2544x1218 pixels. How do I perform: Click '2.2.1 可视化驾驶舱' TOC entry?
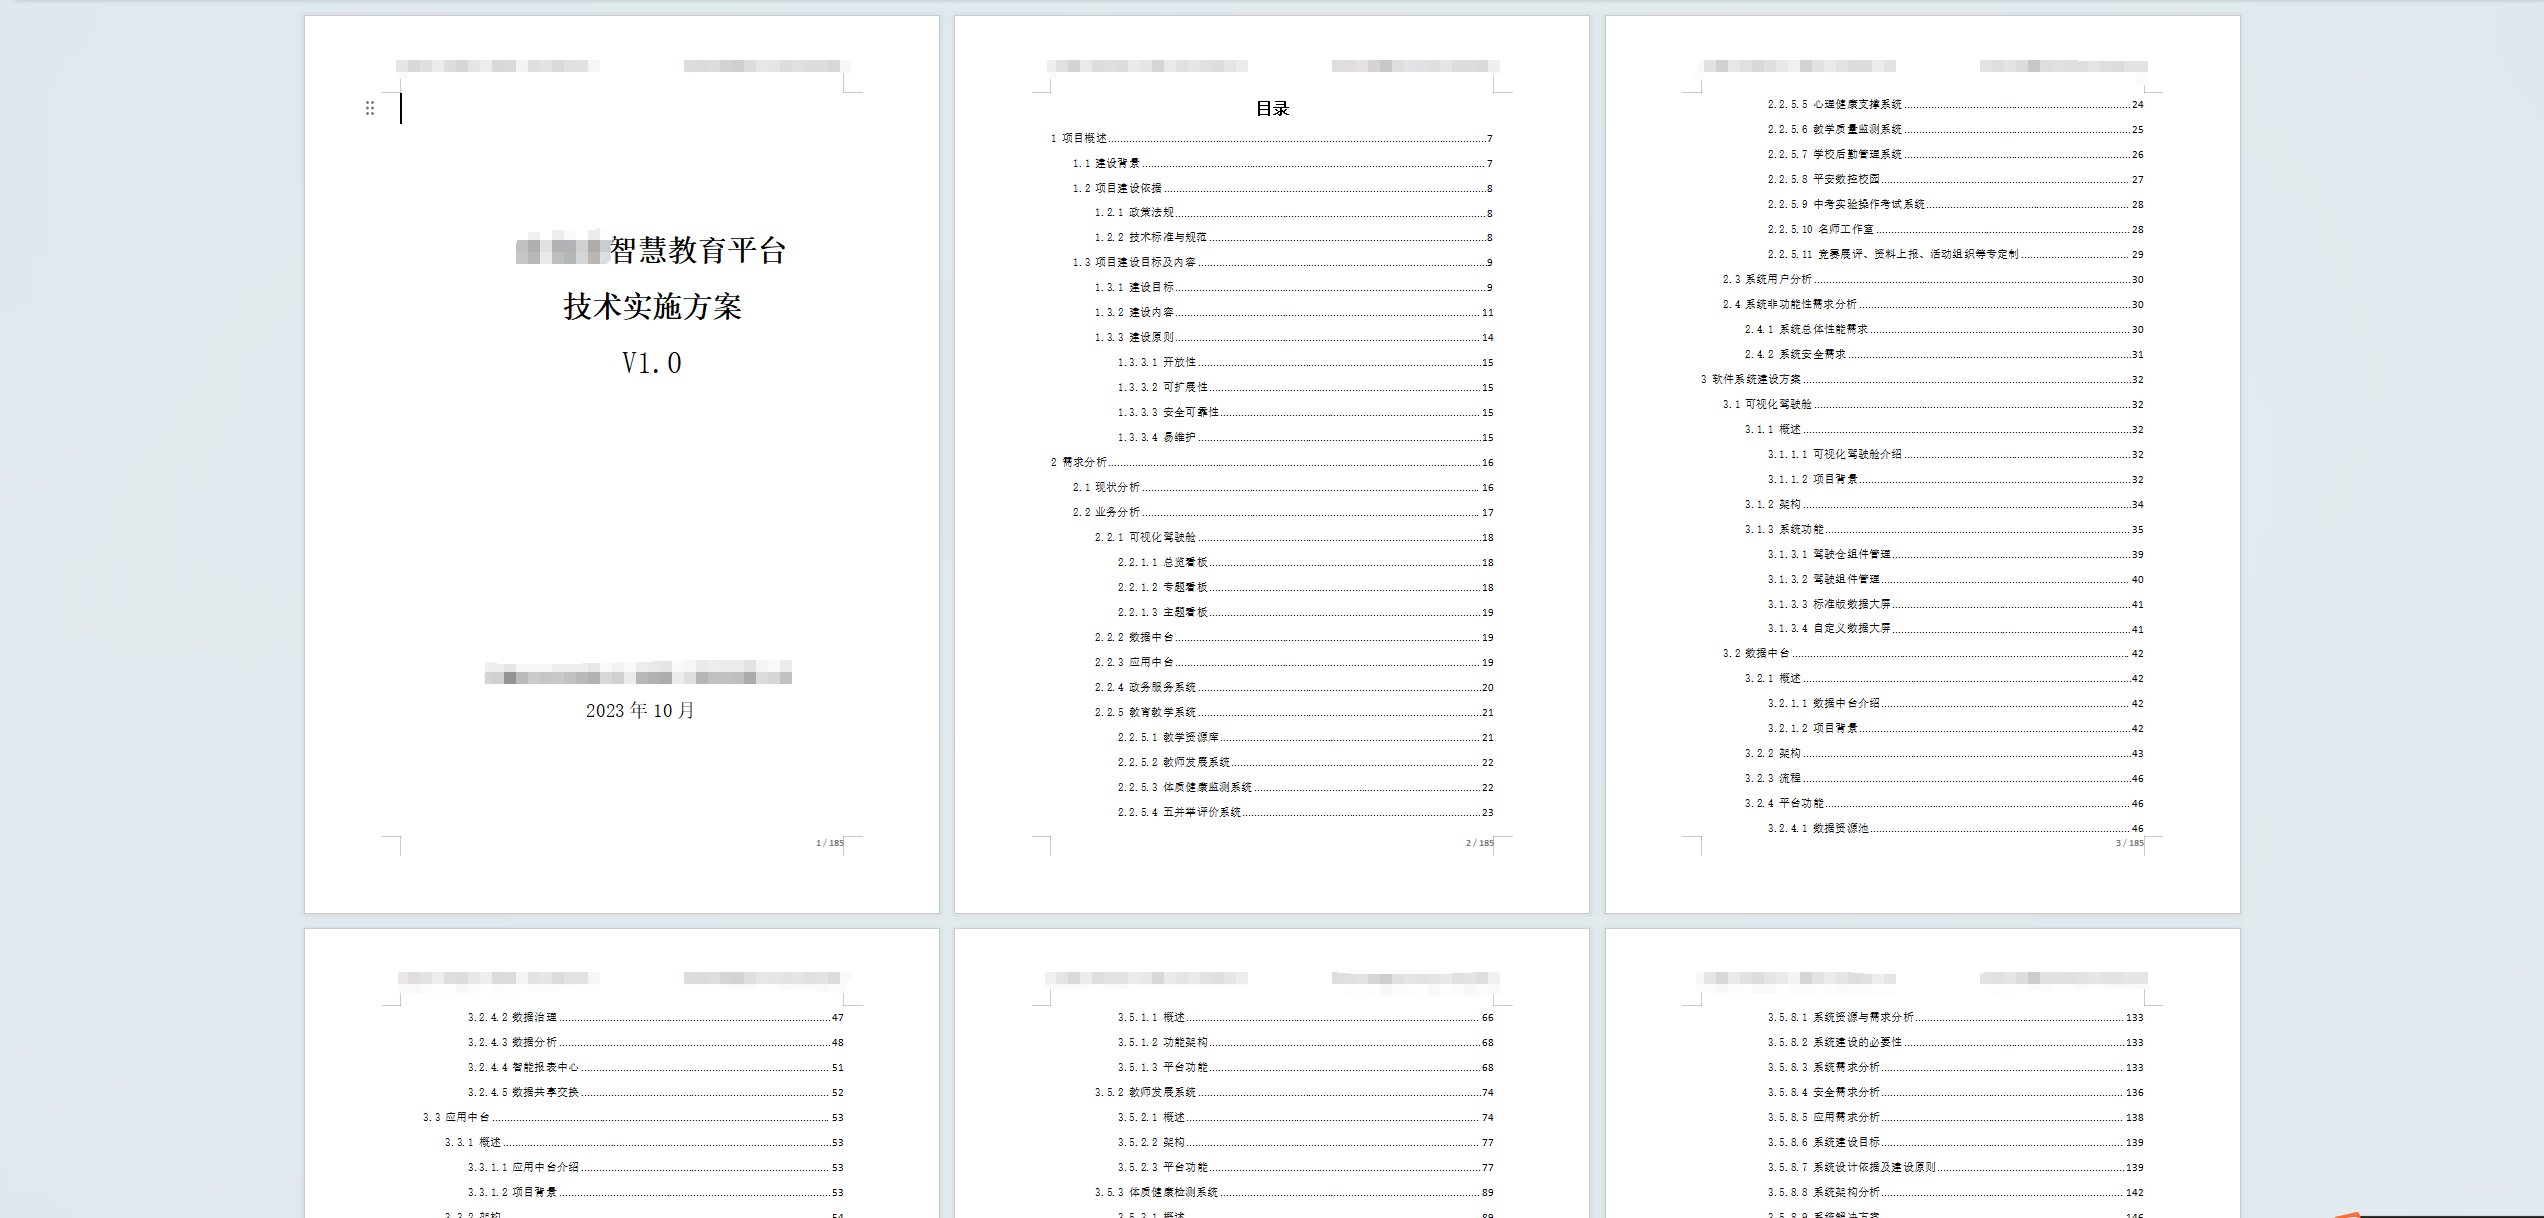pos(1293,538)
